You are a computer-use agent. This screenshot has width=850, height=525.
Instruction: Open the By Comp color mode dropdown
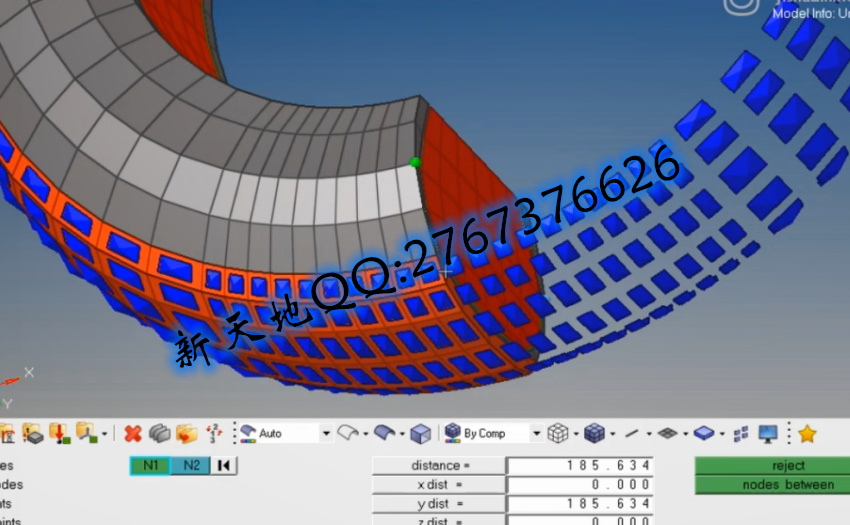point(536,433)
